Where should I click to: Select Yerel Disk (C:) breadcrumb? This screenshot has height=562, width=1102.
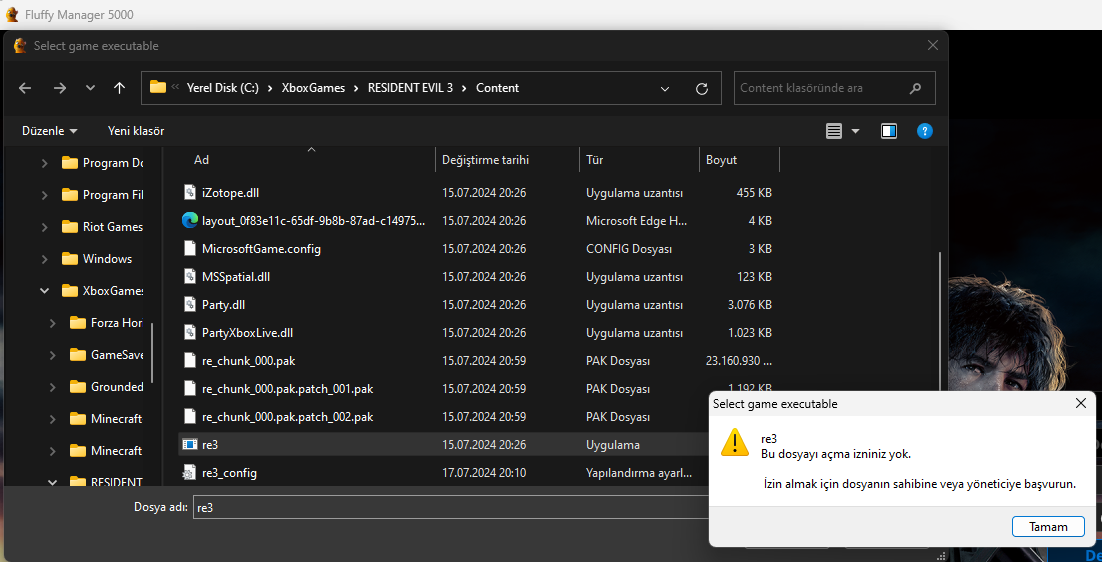[223, 88]
